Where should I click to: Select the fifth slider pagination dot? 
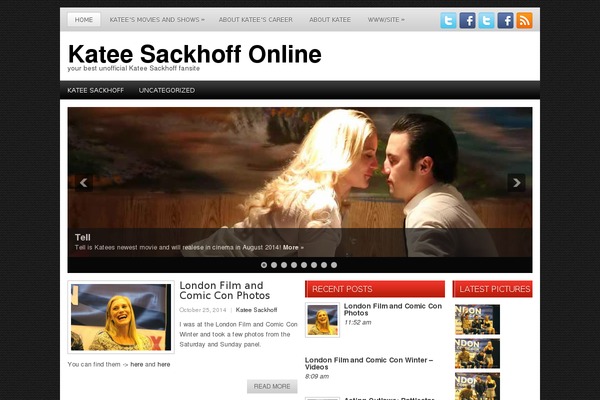tap(304, 265)
